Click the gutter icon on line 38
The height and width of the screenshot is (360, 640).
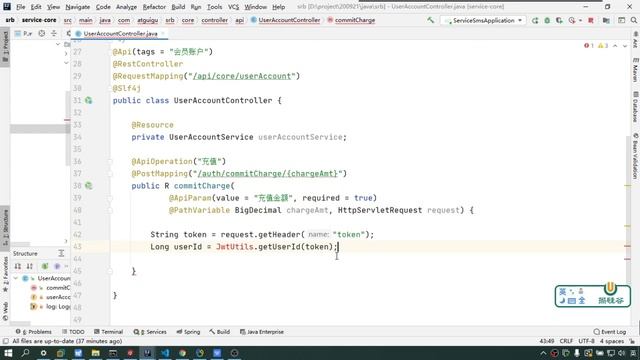click(x=89, y=186)
